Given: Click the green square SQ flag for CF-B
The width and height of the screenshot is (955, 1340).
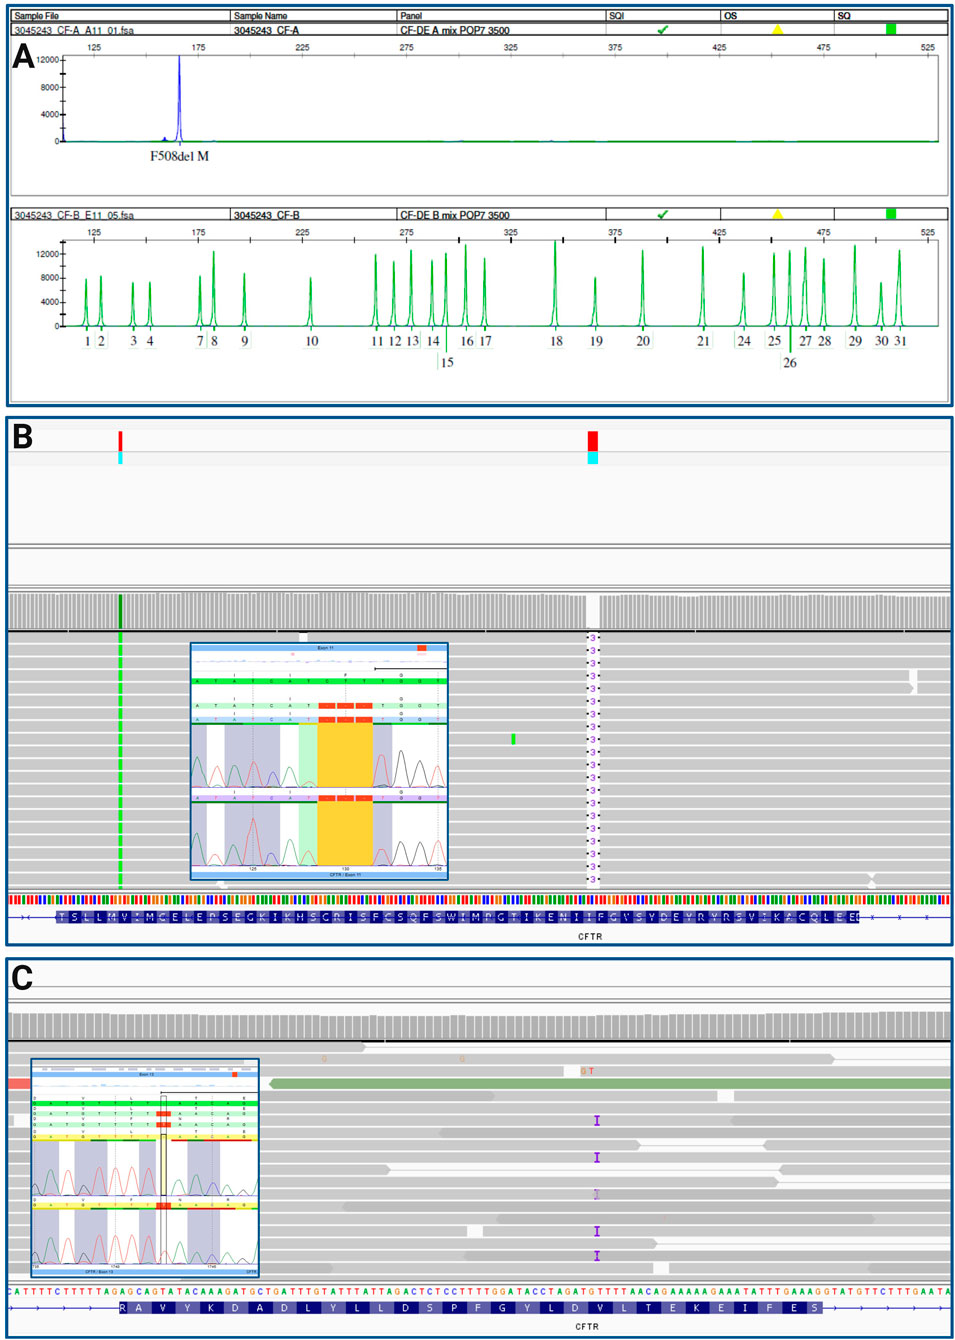Looking at the screenshot, I should (891, 214).
